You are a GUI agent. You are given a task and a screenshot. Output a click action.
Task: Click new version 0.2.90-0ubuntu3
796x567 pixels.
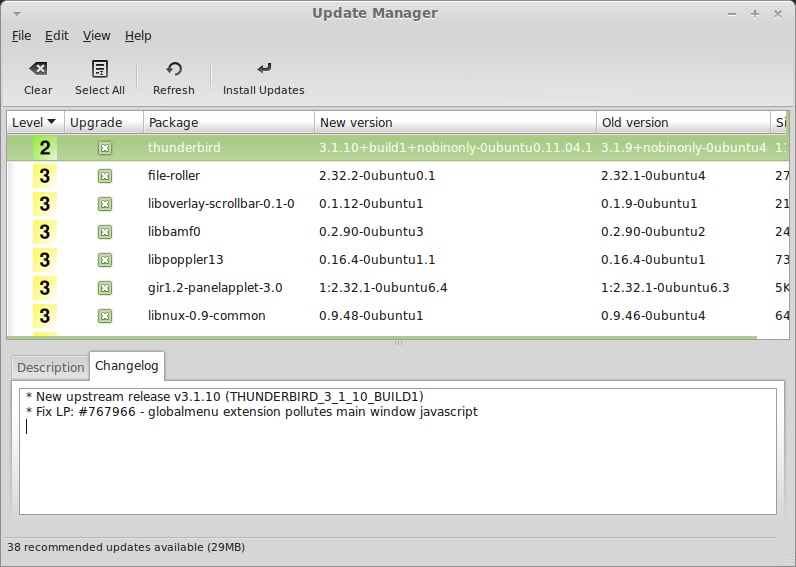tap(371, 231)
